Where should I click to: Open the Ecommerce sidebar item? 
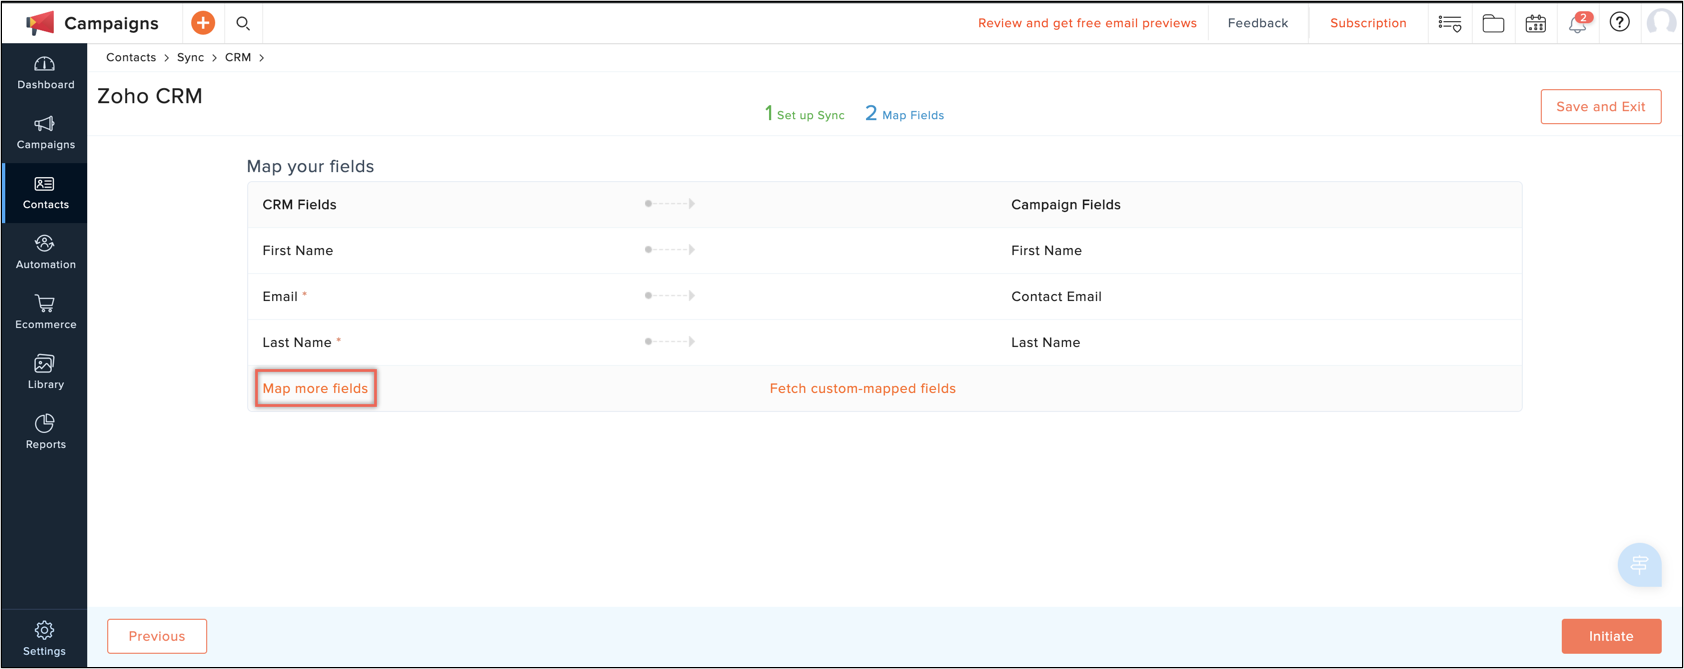45,313
